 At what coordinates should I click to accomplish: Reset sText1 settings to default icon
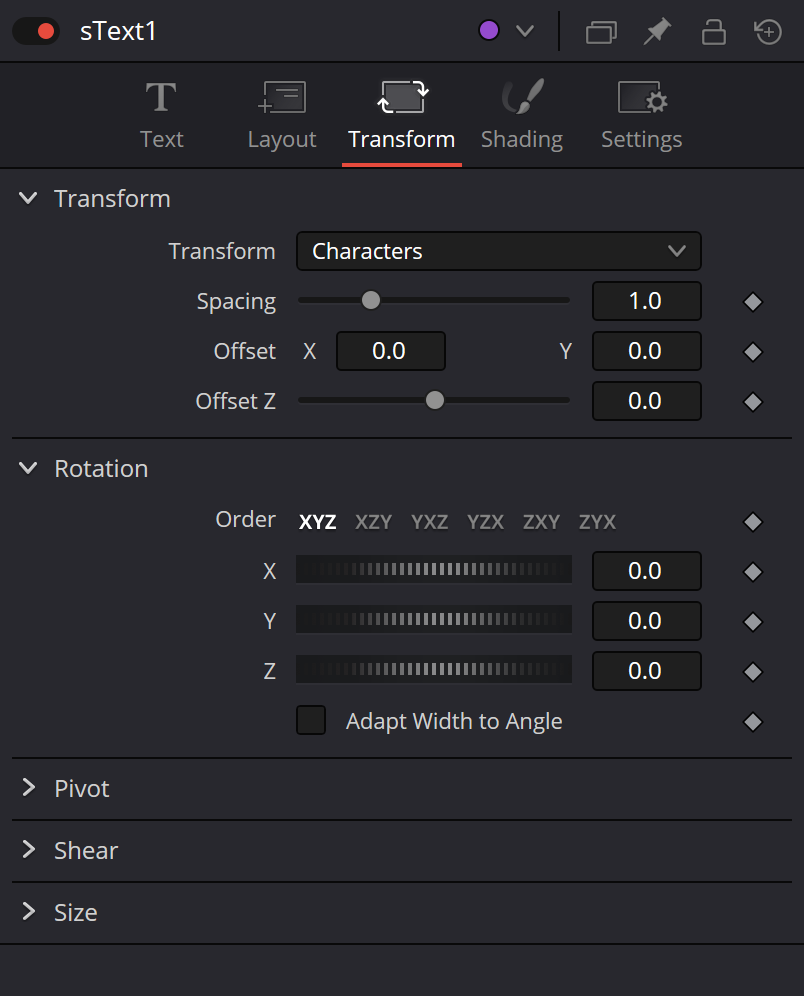click(x=768, y=32)
